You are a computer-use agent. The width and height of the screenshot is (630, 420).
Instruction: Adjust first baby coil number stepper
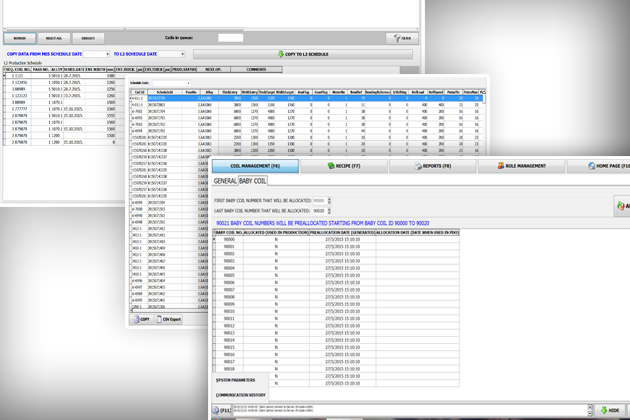tap(329, 201)
